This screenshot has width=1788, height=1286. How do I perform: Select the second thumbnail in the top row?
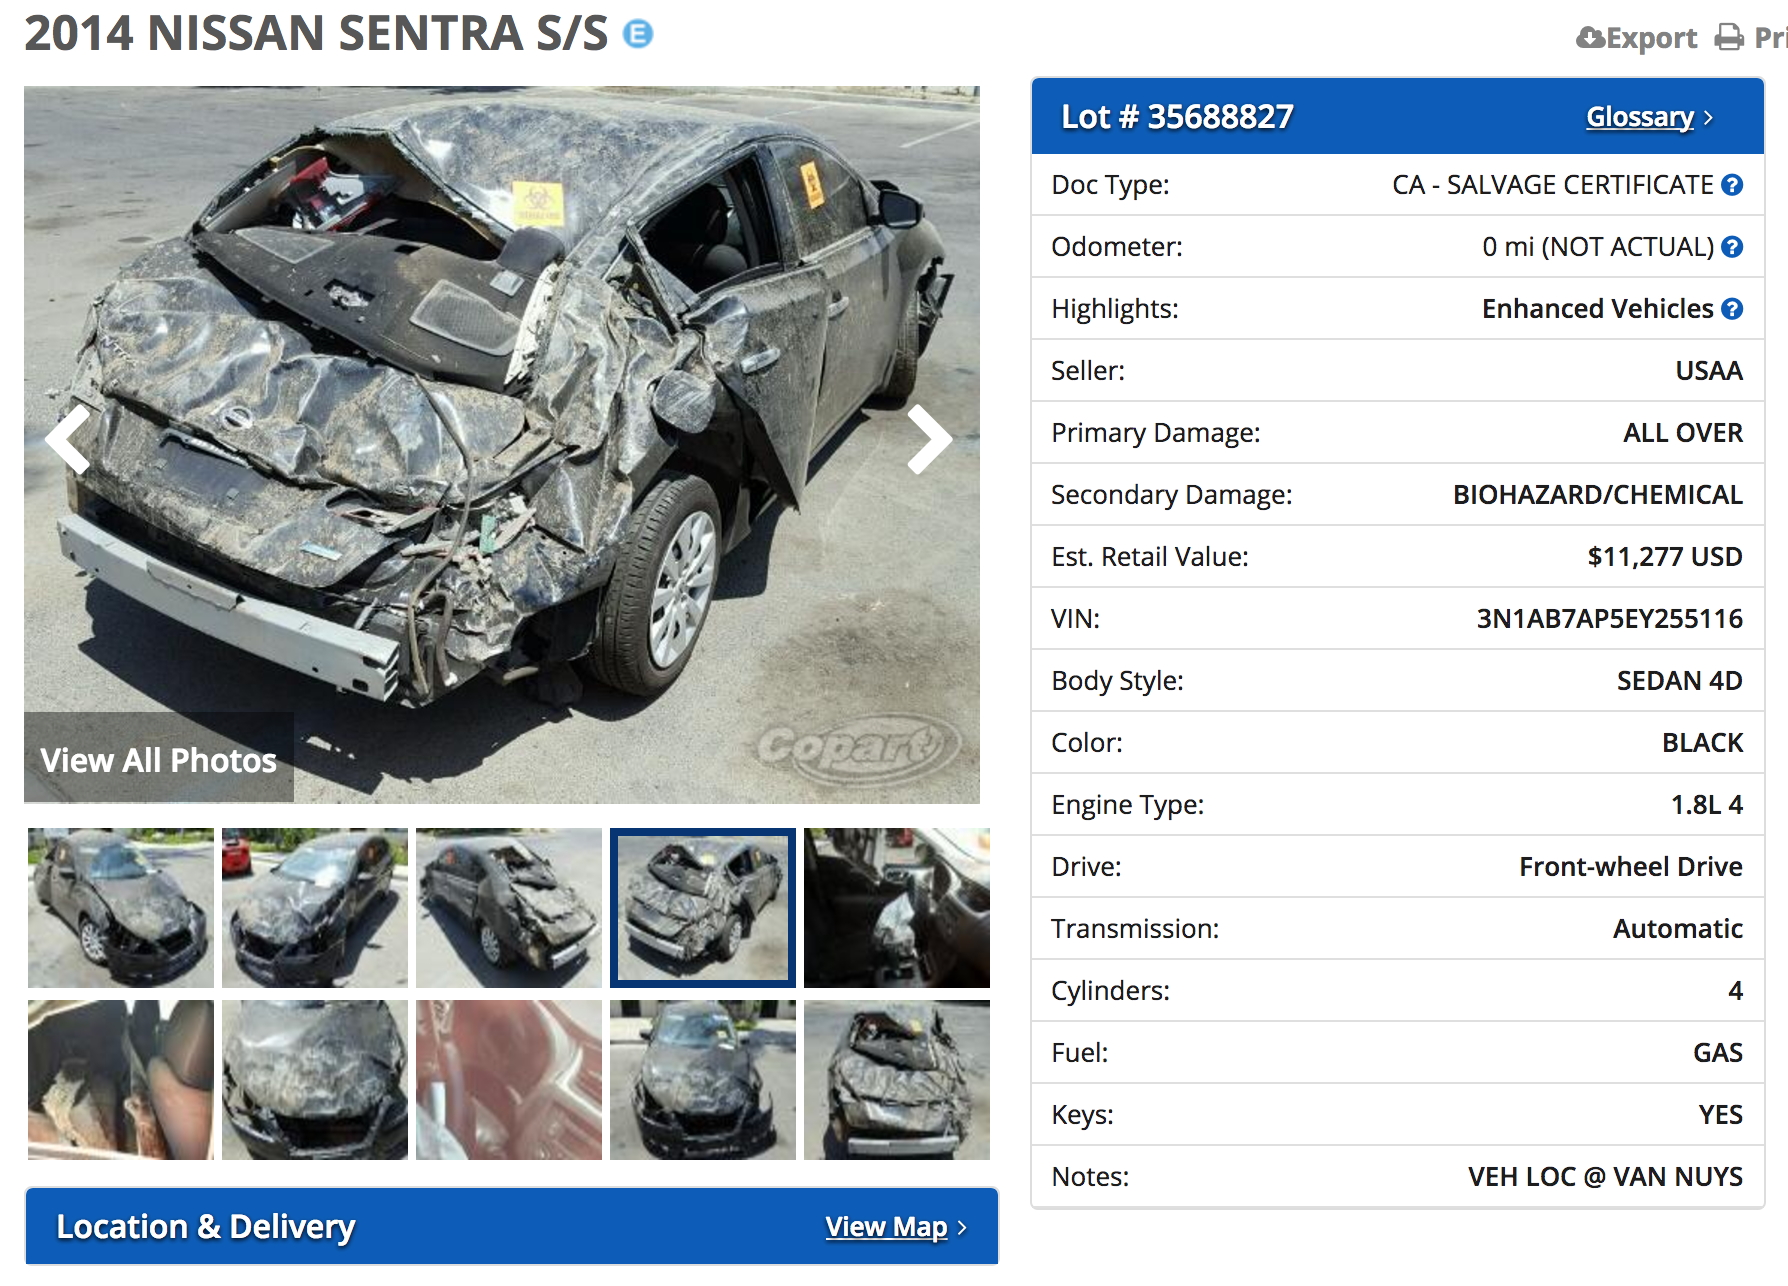coord(315,908)
